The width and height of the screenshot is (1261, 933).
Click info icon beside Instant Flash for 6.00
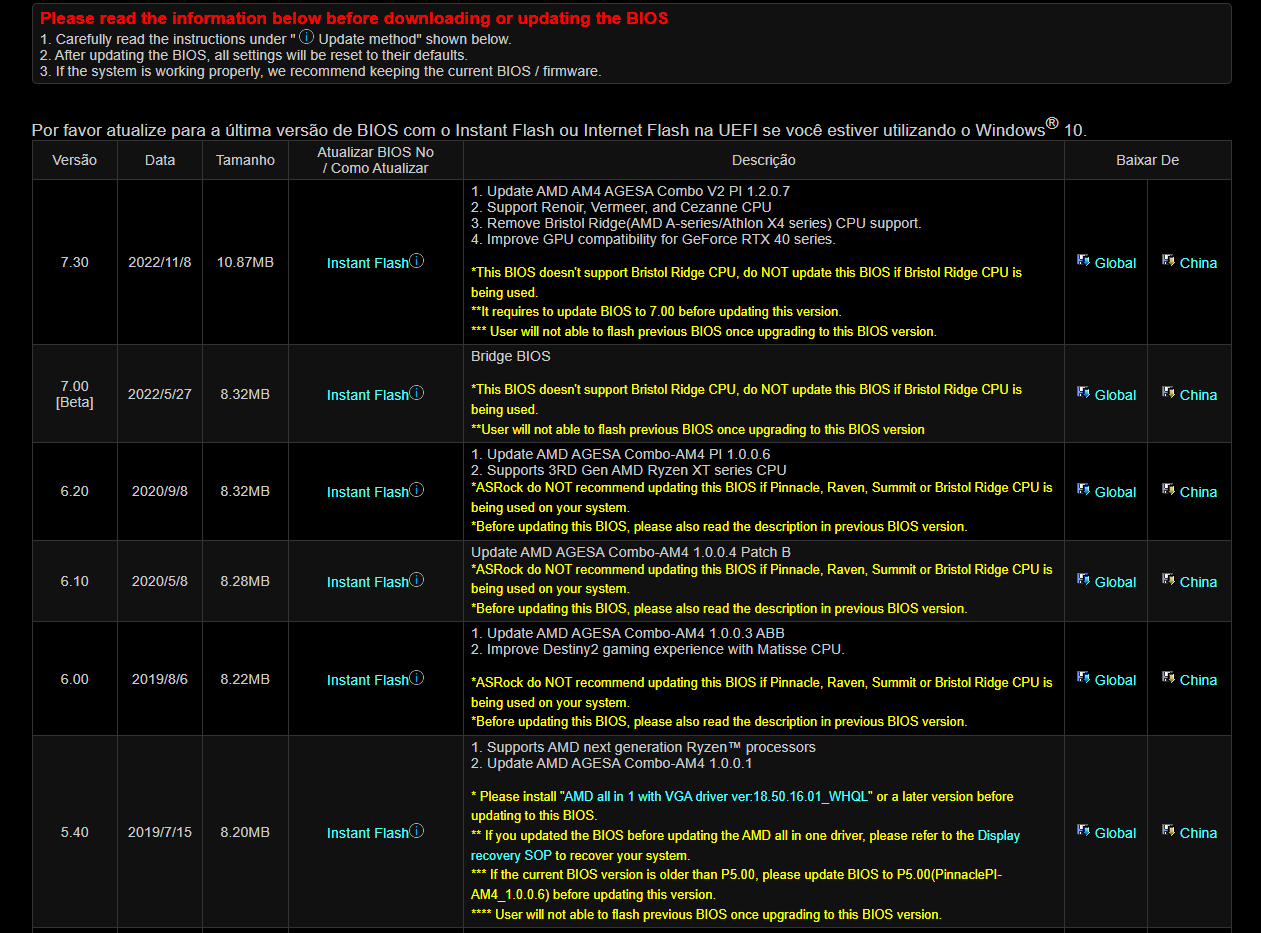(x=417, y=678)
